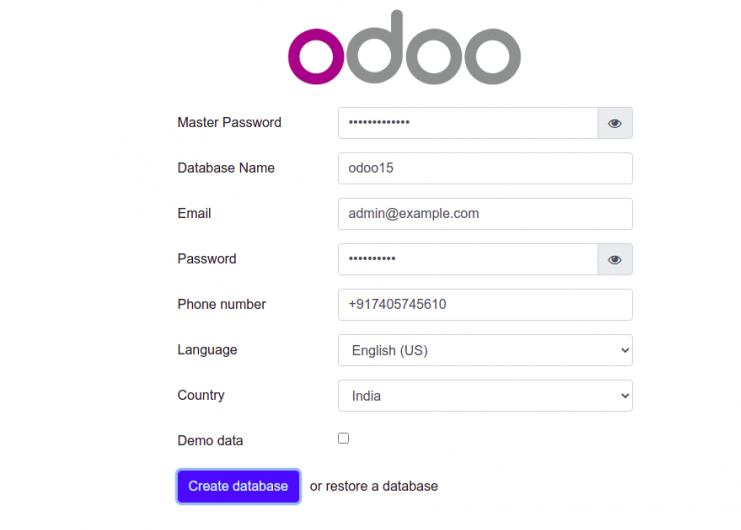Show the Master Password text
The width and height of the screenshot is (741, 530).
click(x=615, y=123)
